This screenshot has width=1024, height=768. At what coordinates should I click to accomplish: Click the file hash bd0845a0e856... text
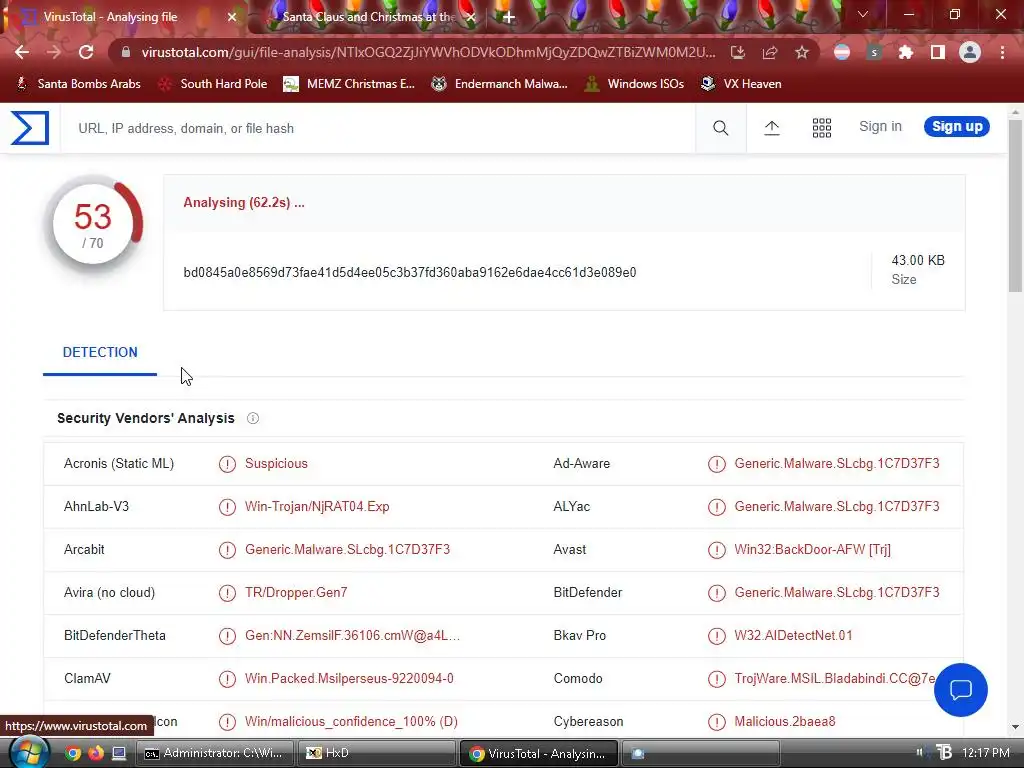click(409, 272)
